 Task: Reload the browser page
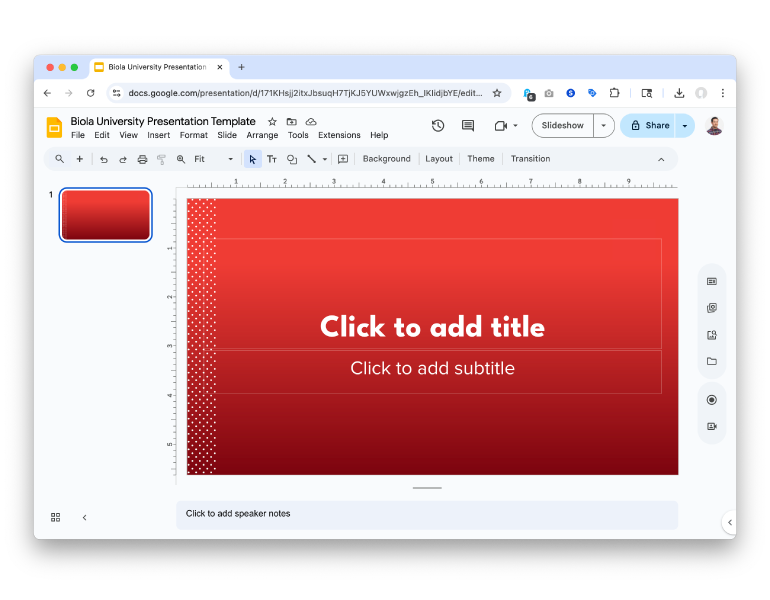point(90,93)
